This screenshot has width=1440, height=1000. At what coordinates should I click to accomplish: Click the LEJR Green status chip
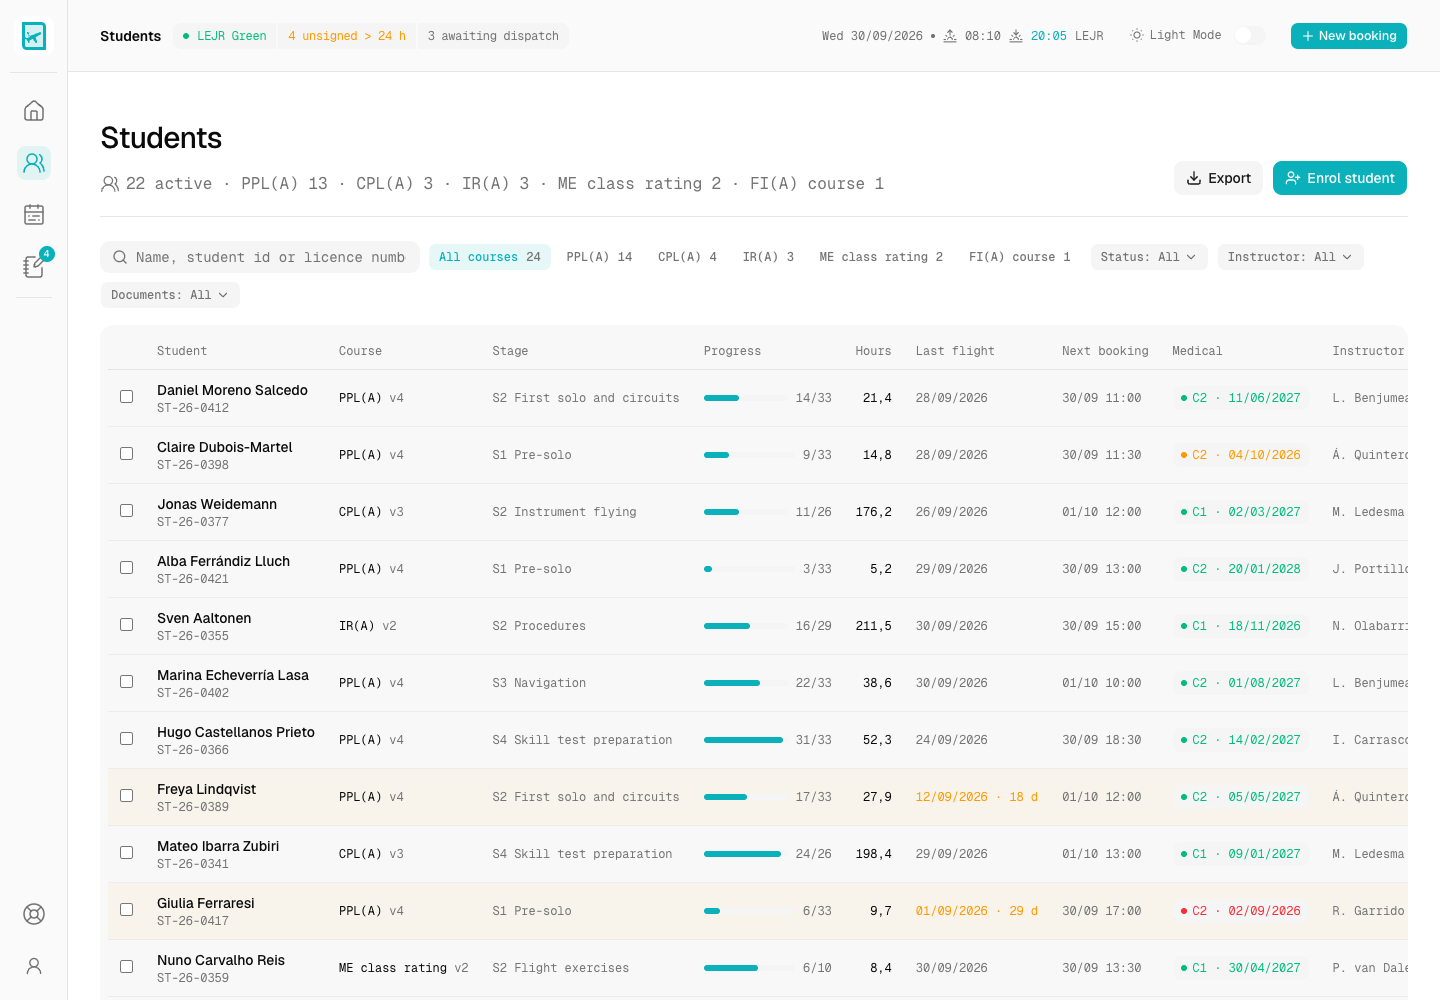[x=224, y=36]
